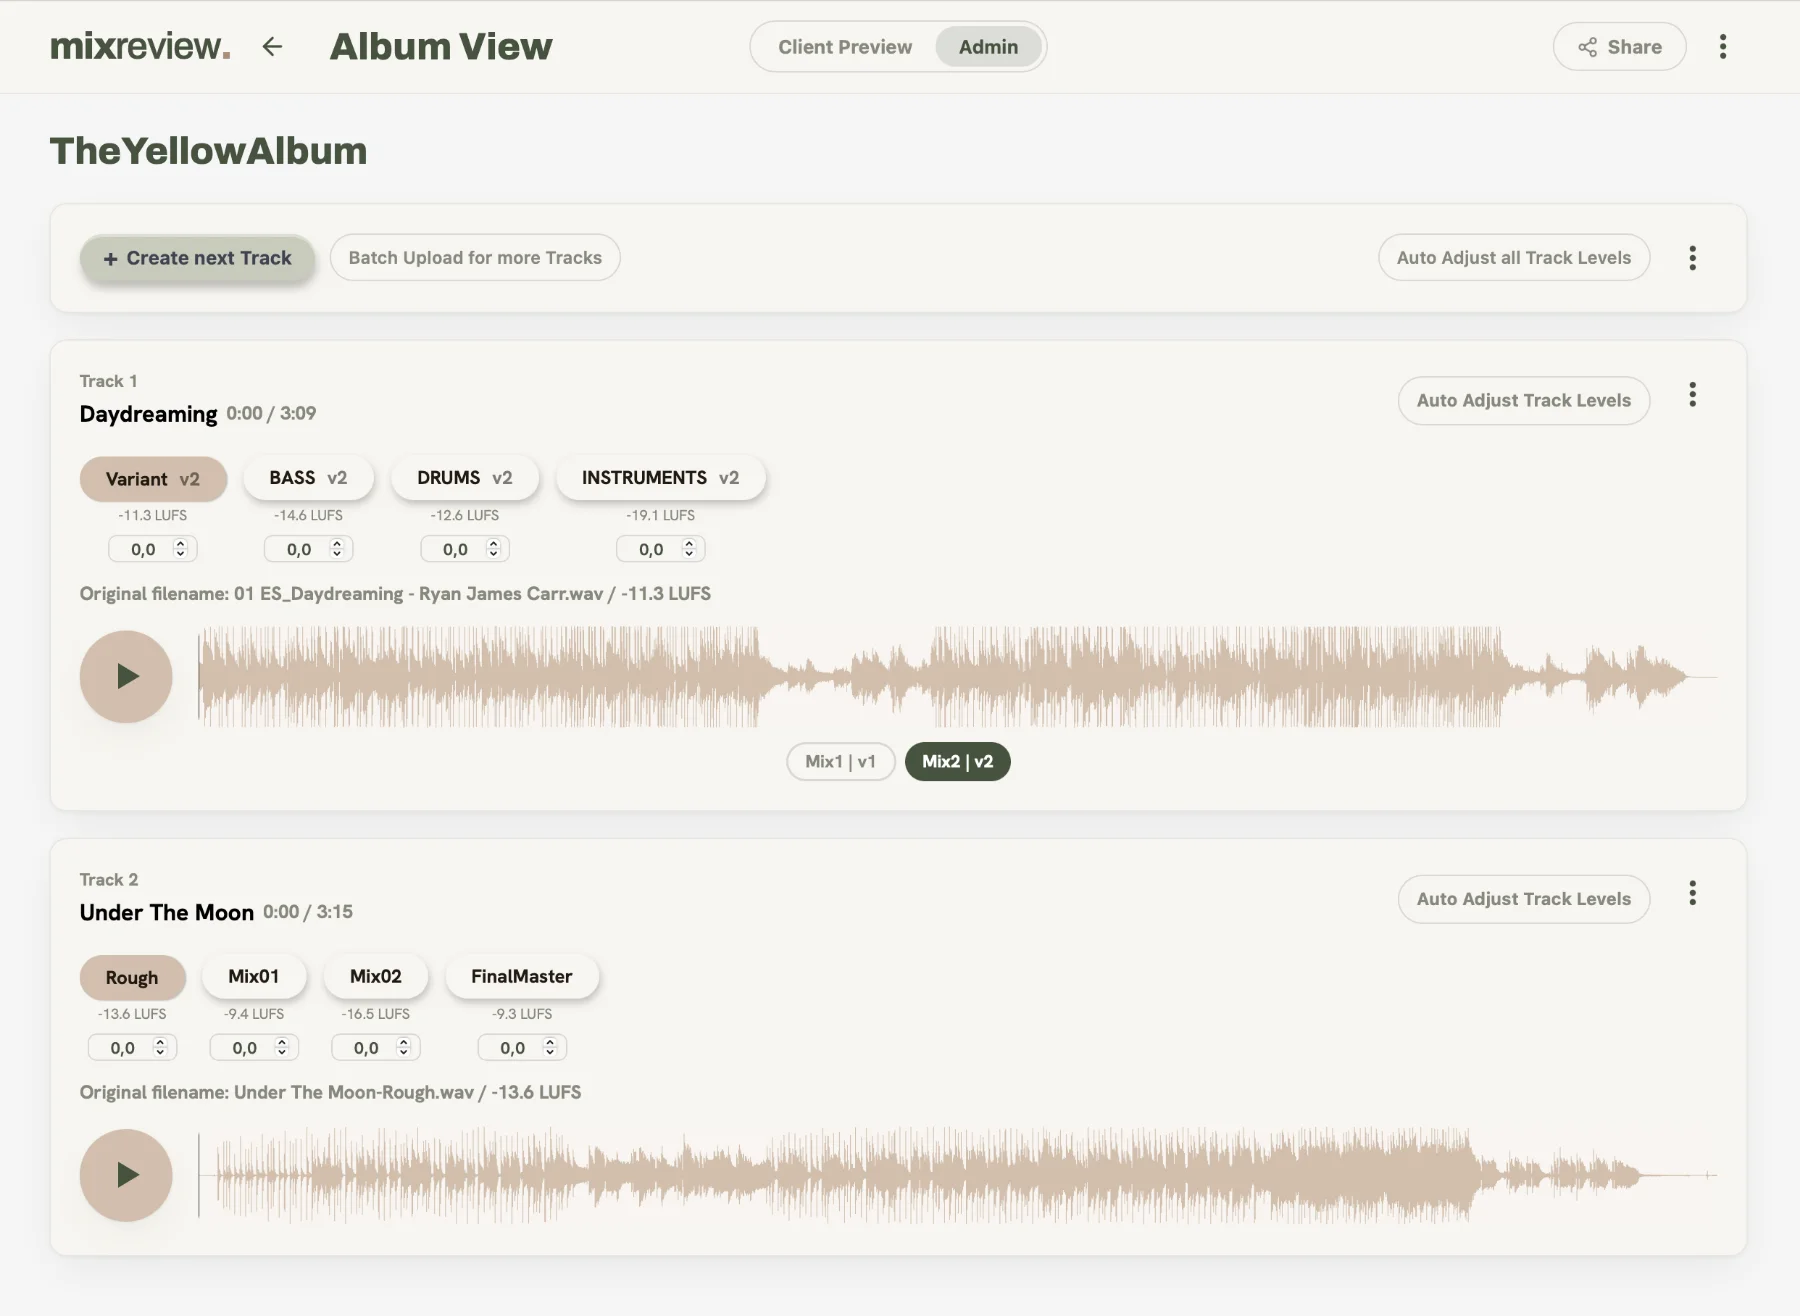Adjust Mix01 level stepper arrows
The height and width of the screenshot is (1316, 1800).
(x=282, y=1048)
